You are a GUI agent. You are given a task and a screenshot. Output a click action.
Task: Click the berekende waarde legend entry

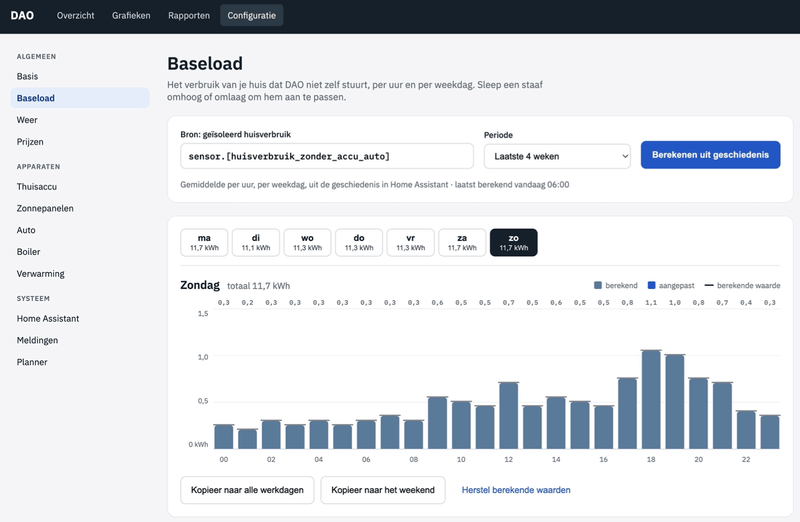(742, 285)
